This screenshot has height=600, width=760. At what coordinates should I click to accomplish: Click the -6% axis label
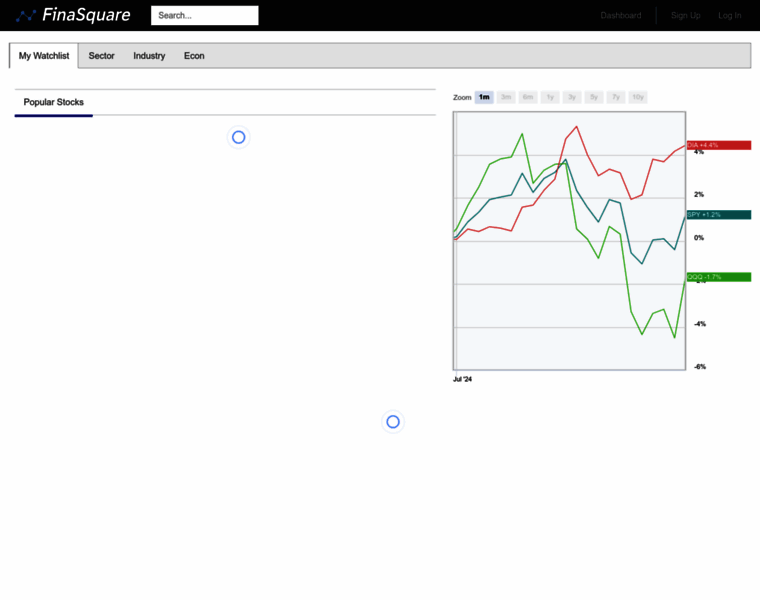click(x=699, y=366)
